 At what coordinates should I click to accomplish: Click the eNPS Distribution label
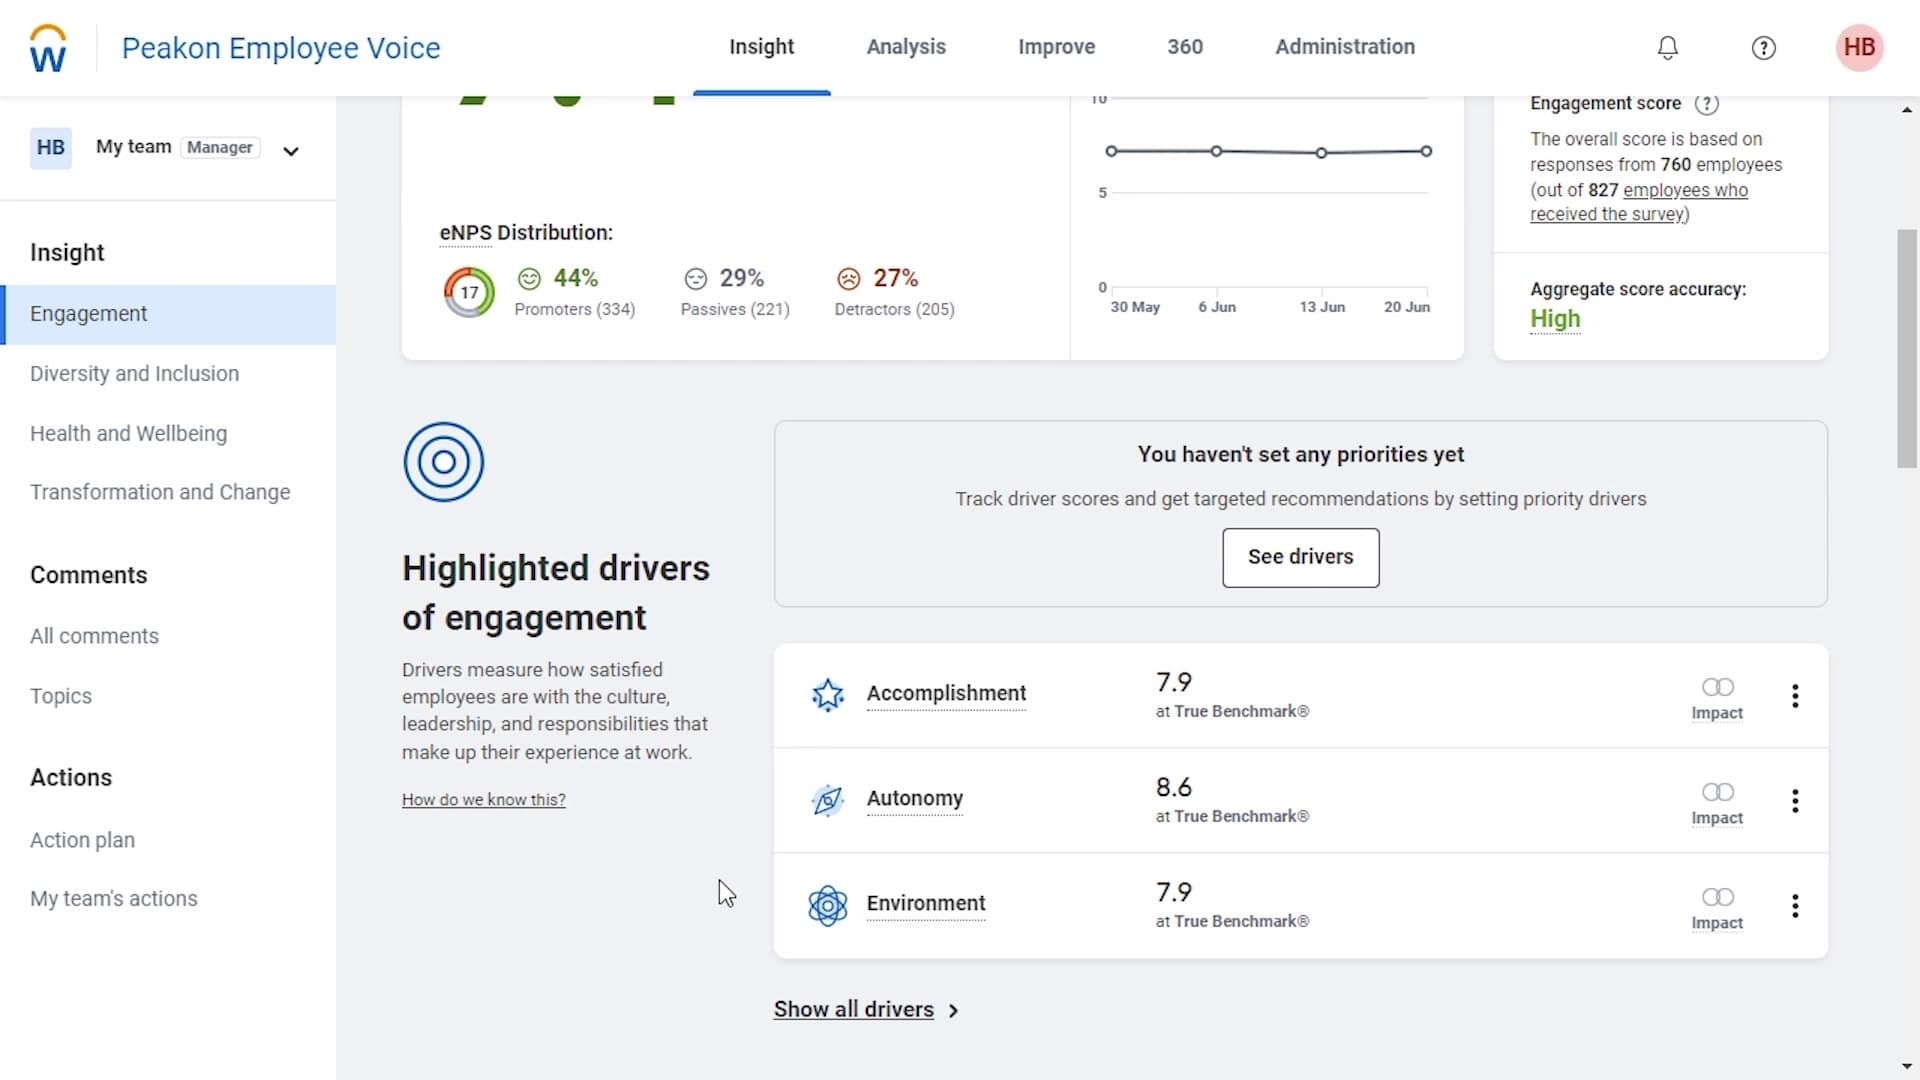(x=526, y=233)
